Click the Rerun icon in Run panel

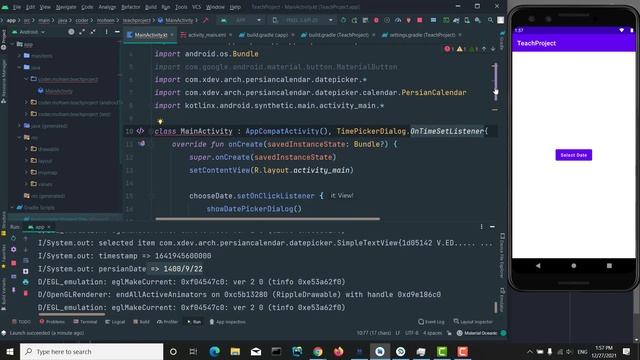click(13, 238)
